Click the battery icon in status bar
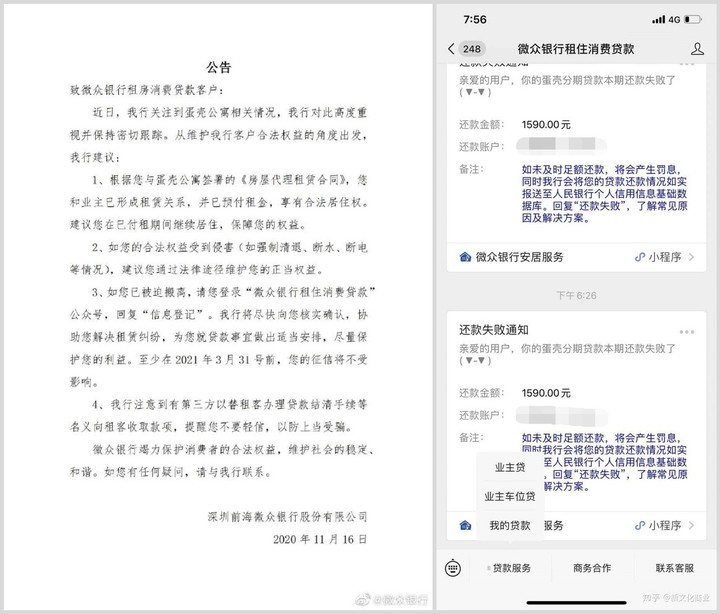720x614 pixels. click(x=693, y=19)
